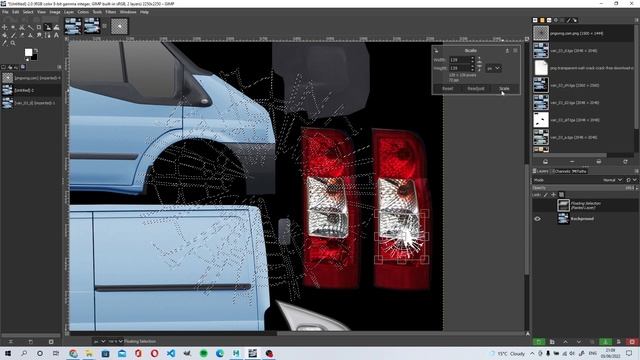Screen dimensions: 640x360
Task: Switch to the transparent crack image tab thumbnail
Action: point(119,26)
